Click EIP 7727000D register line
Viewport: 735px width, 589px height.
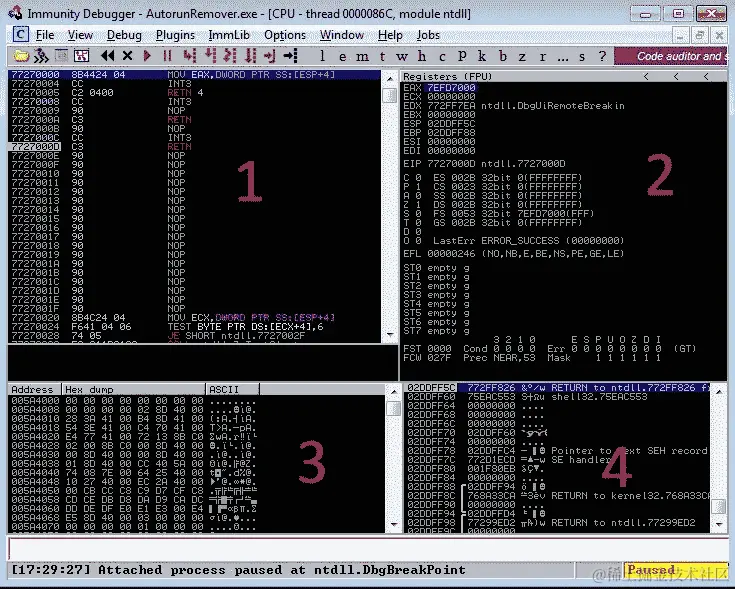pyautogui.click(x=484, y=164)
